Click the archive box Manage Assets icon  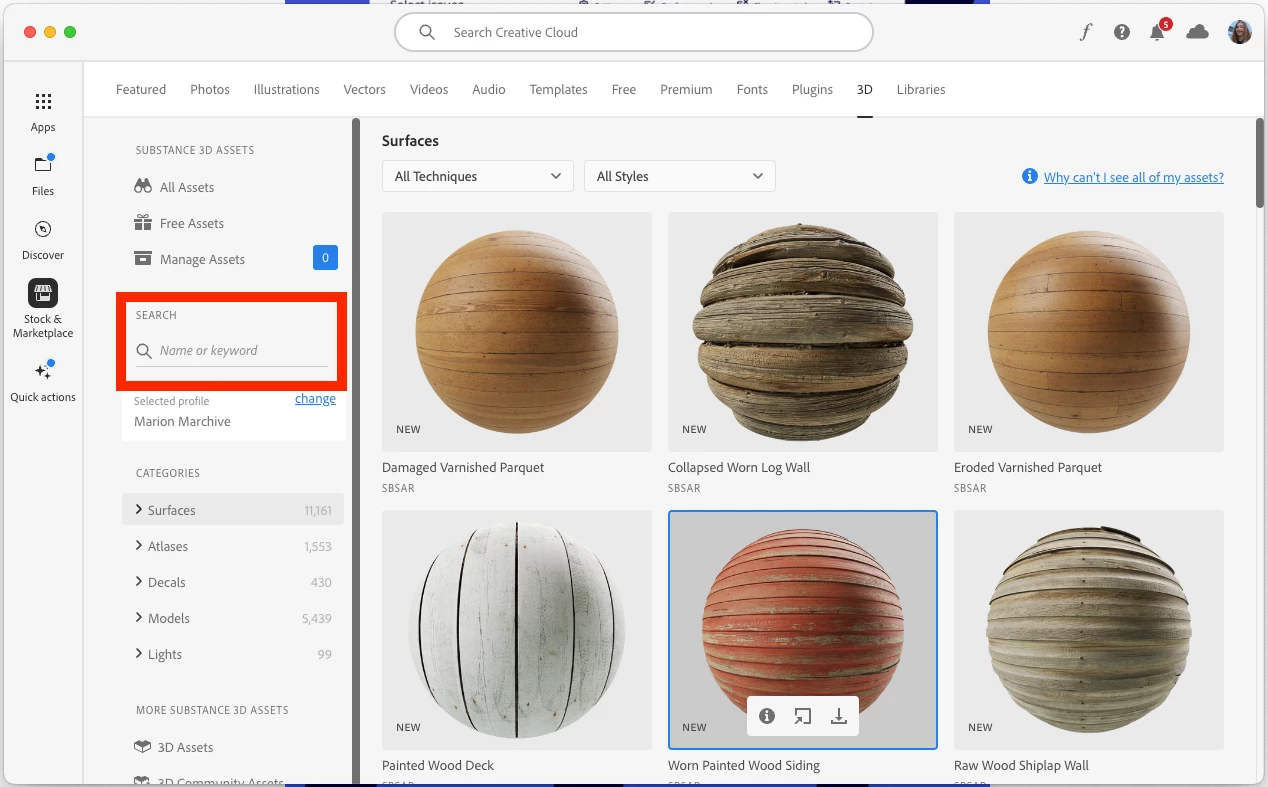point(143,258)
